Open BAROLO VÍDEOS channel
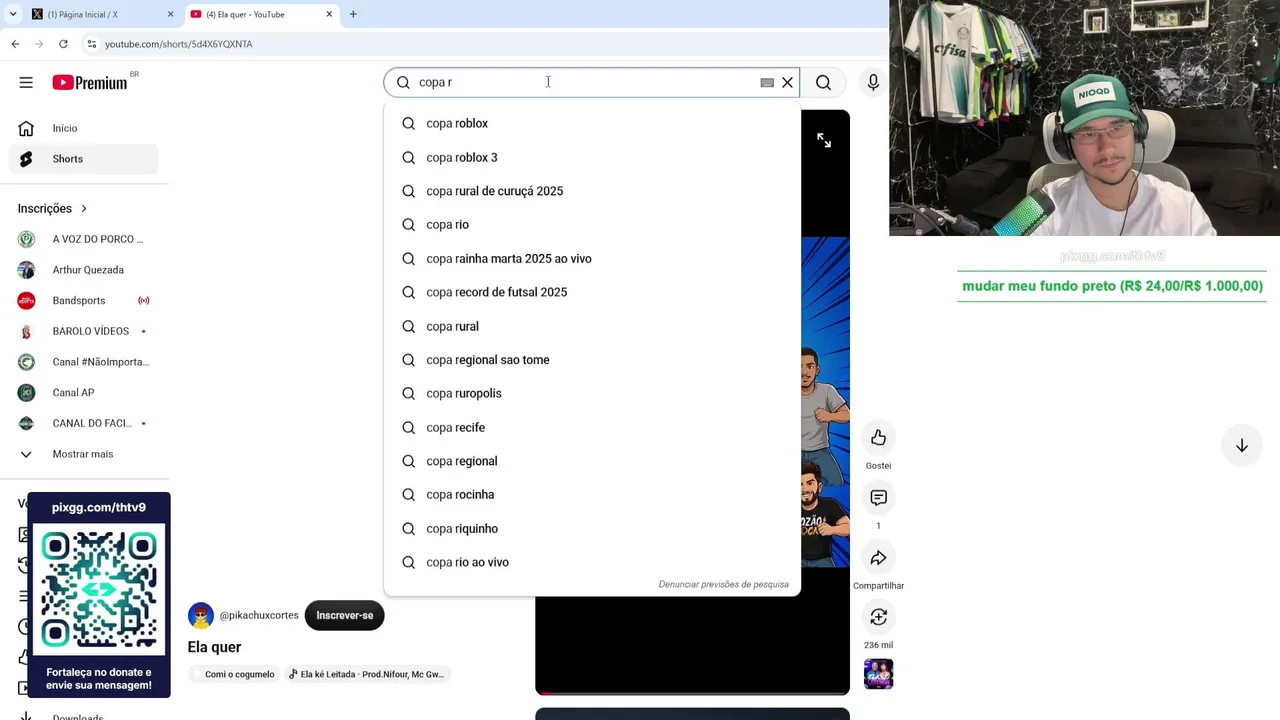The height and width of the screenshot is (720, 1280). tap(84, 331)
